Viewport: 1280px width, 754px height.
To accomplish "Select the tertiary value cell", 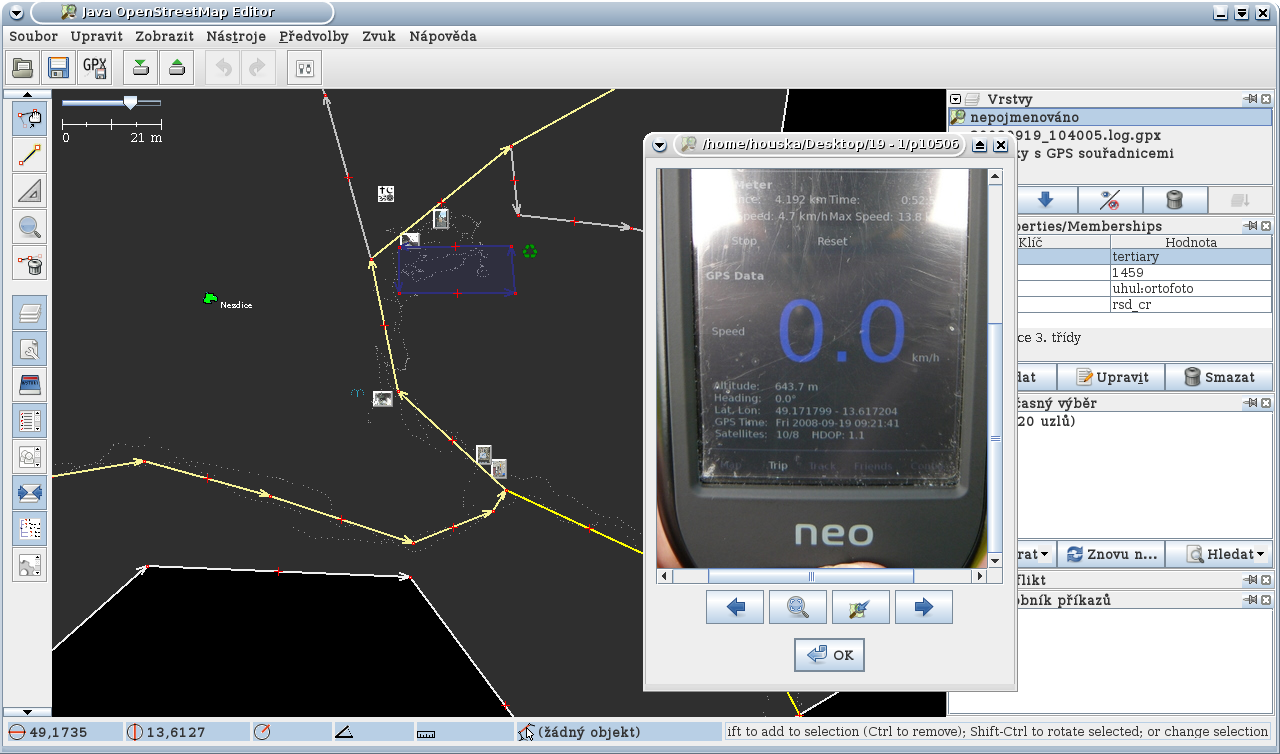I will click(1190, 257).
